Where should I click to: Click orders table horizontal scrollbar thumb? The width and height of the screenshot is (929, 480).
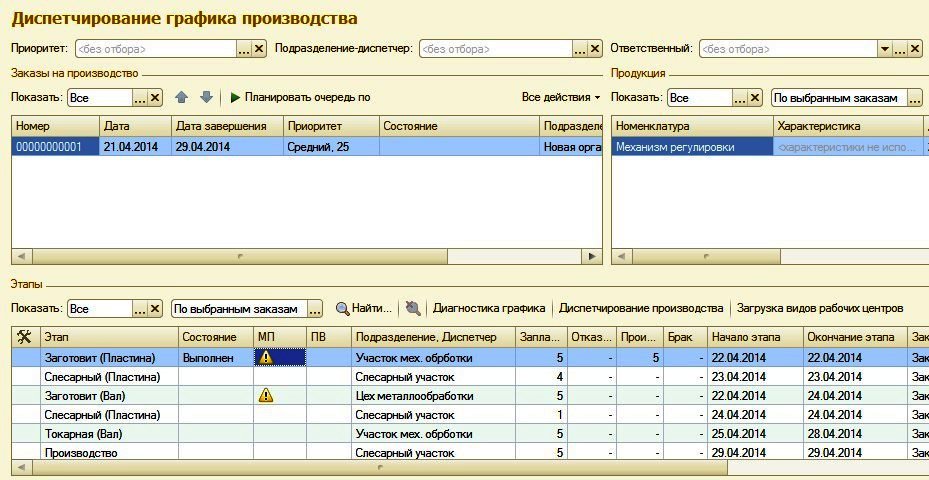[240, 257]
